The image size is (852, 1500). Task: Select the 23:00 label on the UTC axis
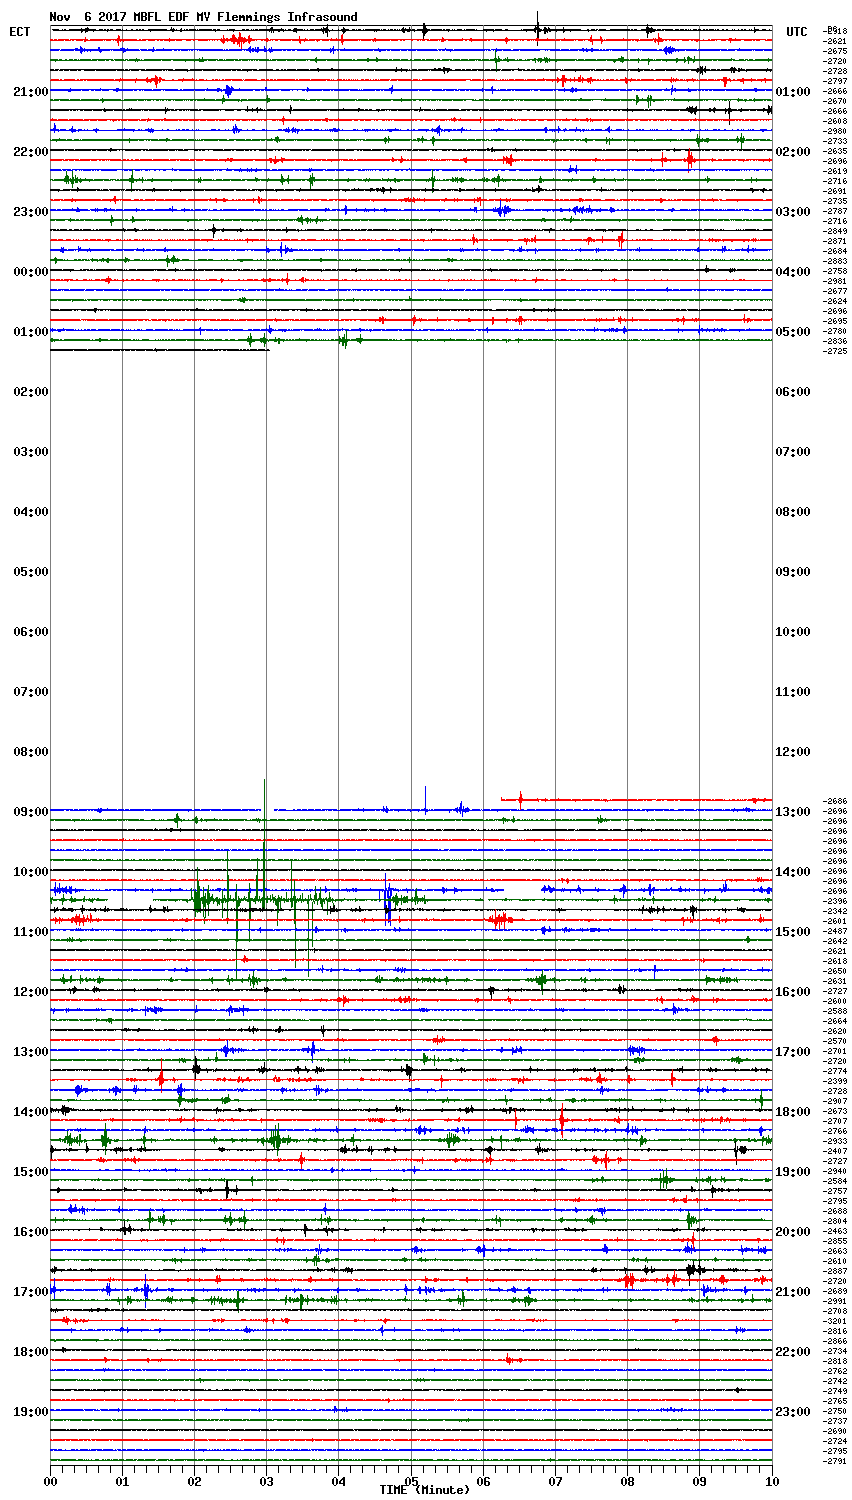click(793, 1412)
